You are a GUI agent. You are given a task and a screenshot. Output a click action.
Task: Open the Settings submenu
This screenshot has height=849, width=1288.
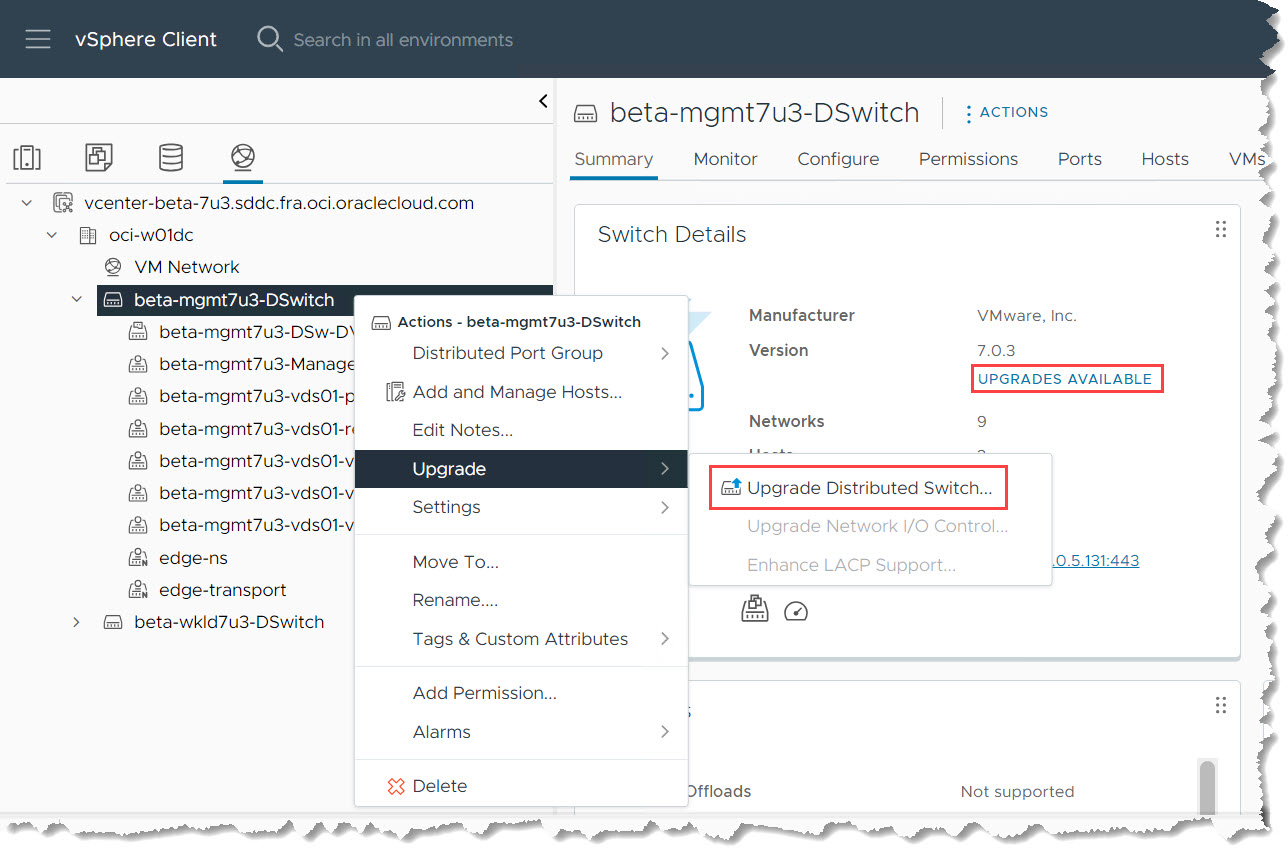[521, 507]
